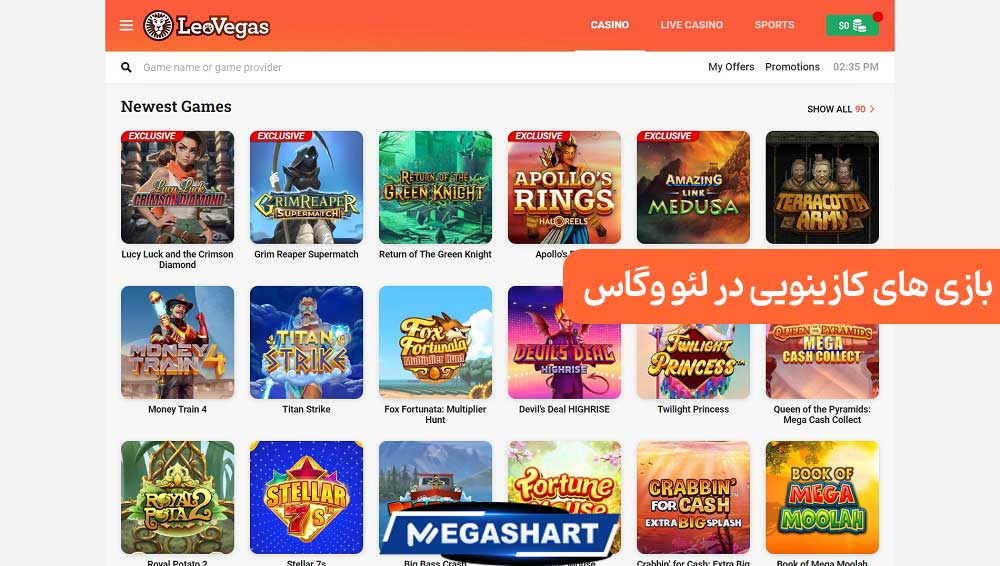Screen dimensions: 1000x566
Task: Click Lucy Luck Crimson Diamond title link
Action: pyautogui.click(x=177, y=259)
